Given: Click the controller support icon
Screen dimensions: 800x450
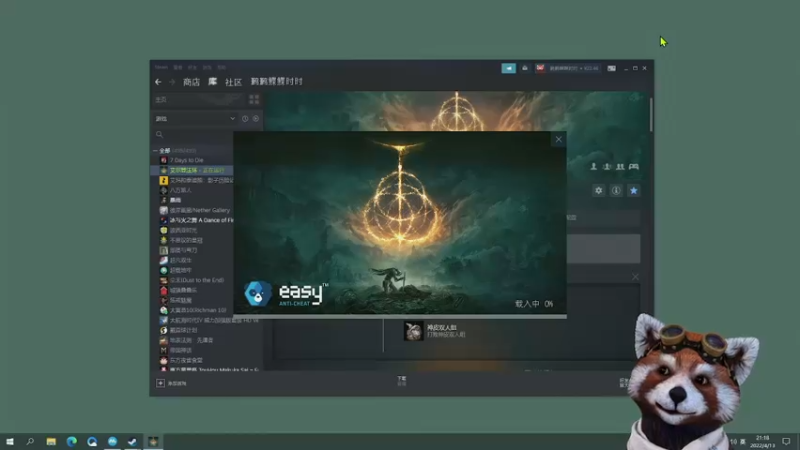Looking at the screenshot, I should (x=634, y=166).
